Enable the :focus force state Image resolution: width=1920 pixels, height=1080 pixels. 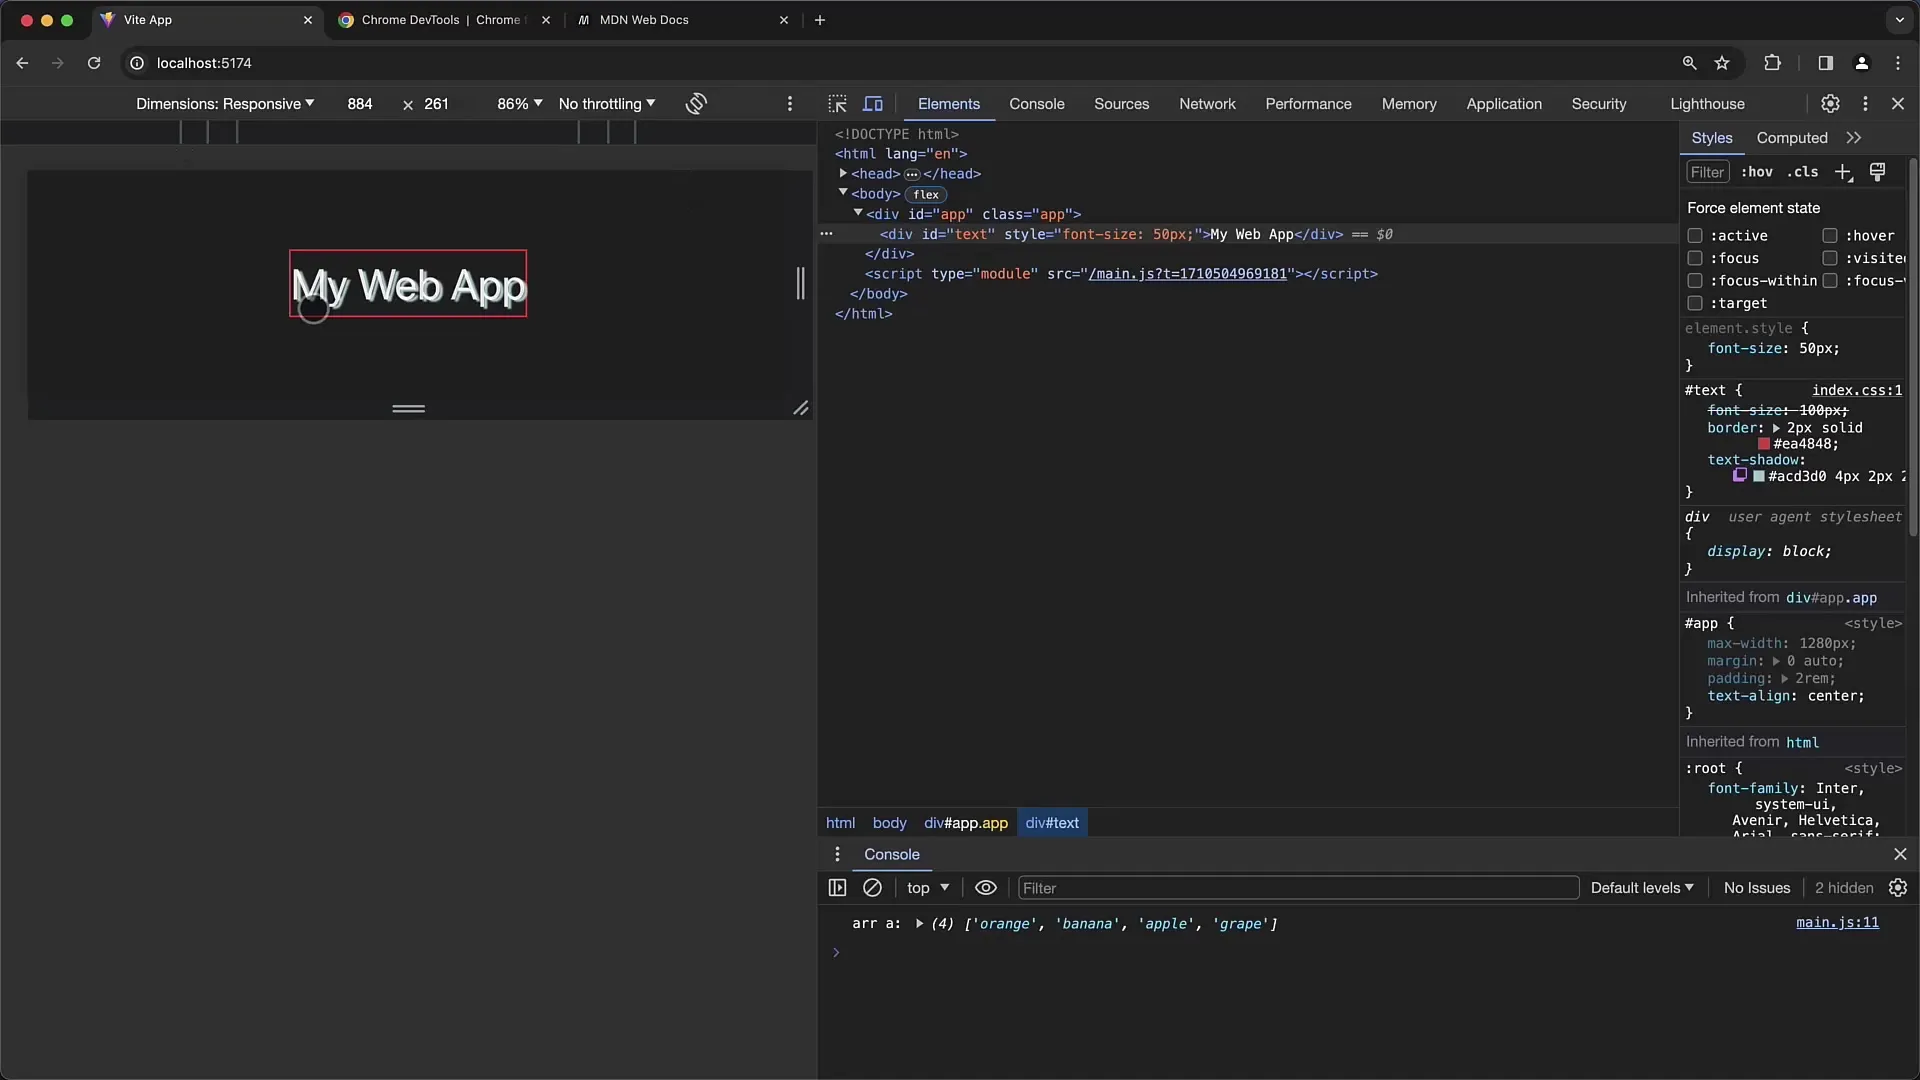click(x=1695, y=258)
